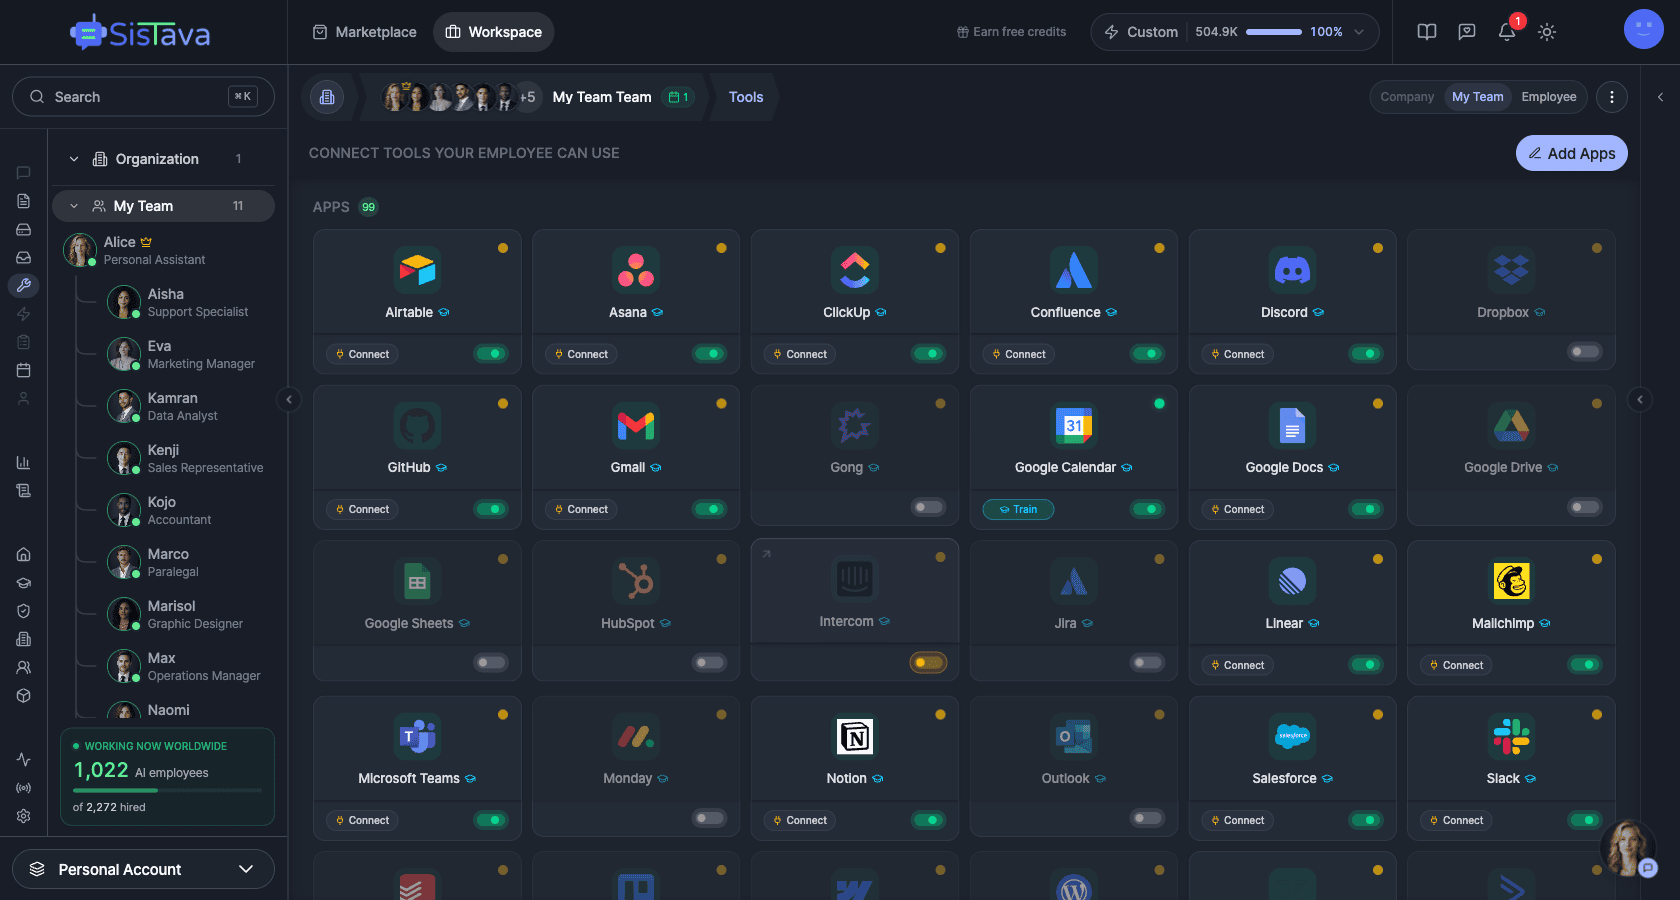Image resolution: width=1680 pixels, height=900 pixels.
Task: Enable the Outlook toggle
Action: pyautogui.click(x=1147, y=818)
